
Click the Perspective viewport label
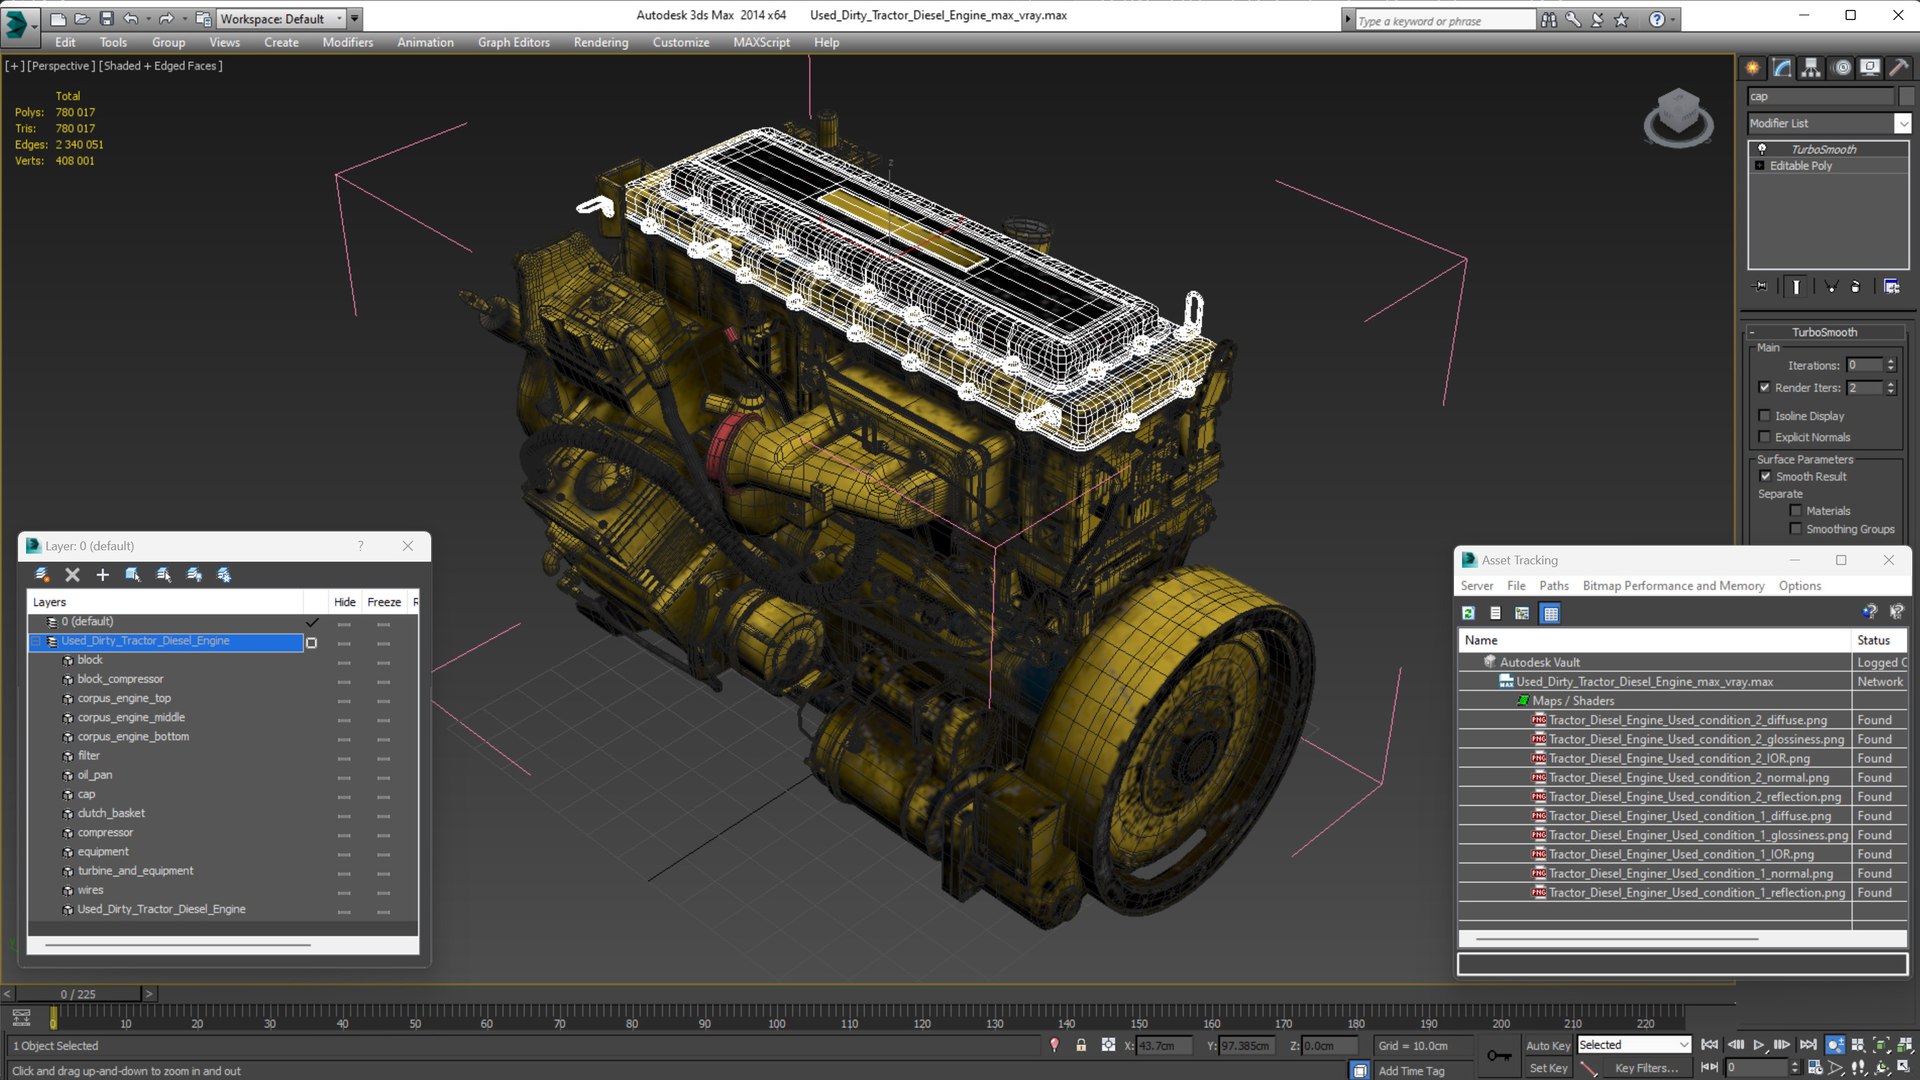(61, 66)
